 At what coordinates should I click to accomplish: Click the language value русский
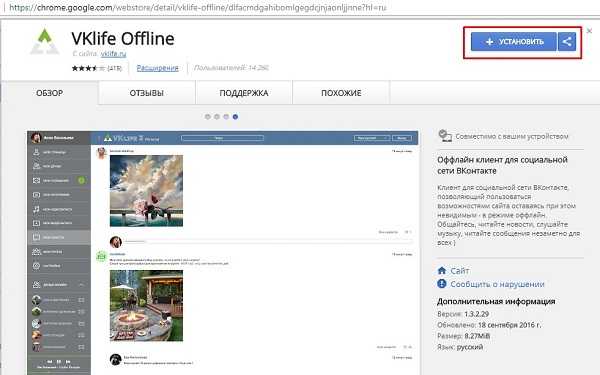click(x=470, y=347)
